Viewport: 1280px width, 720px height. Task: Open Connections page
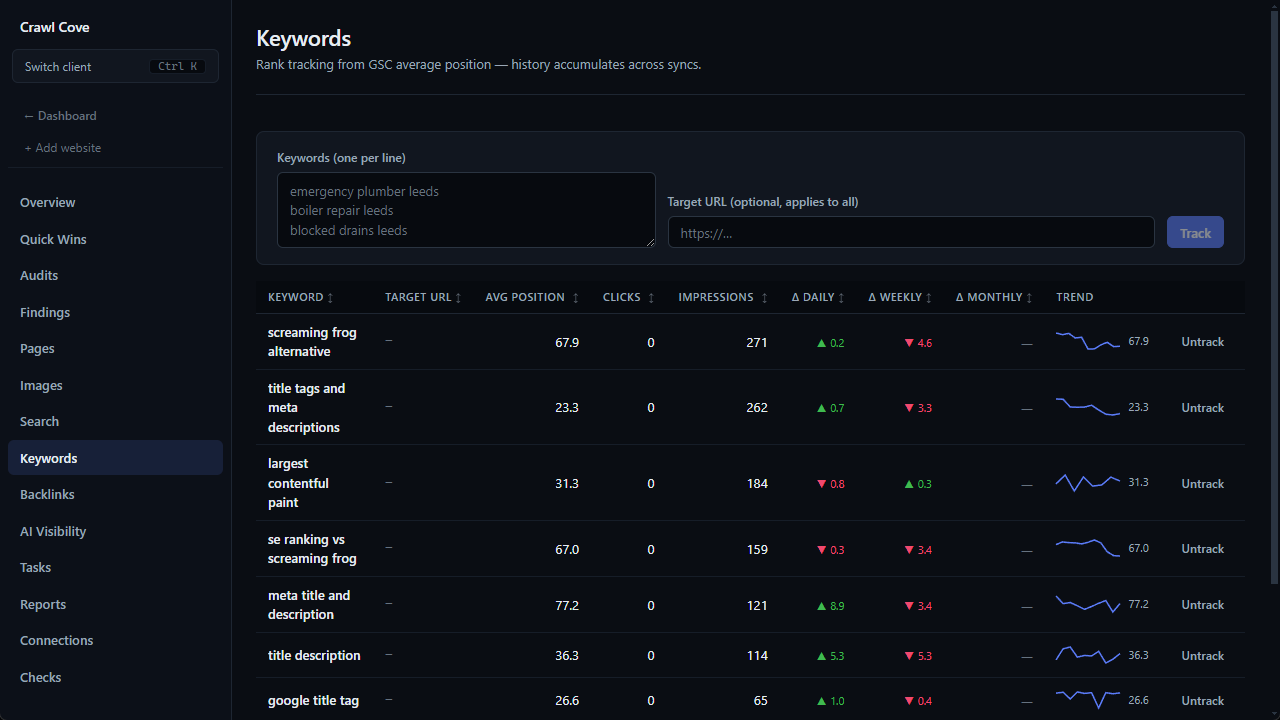115,641
